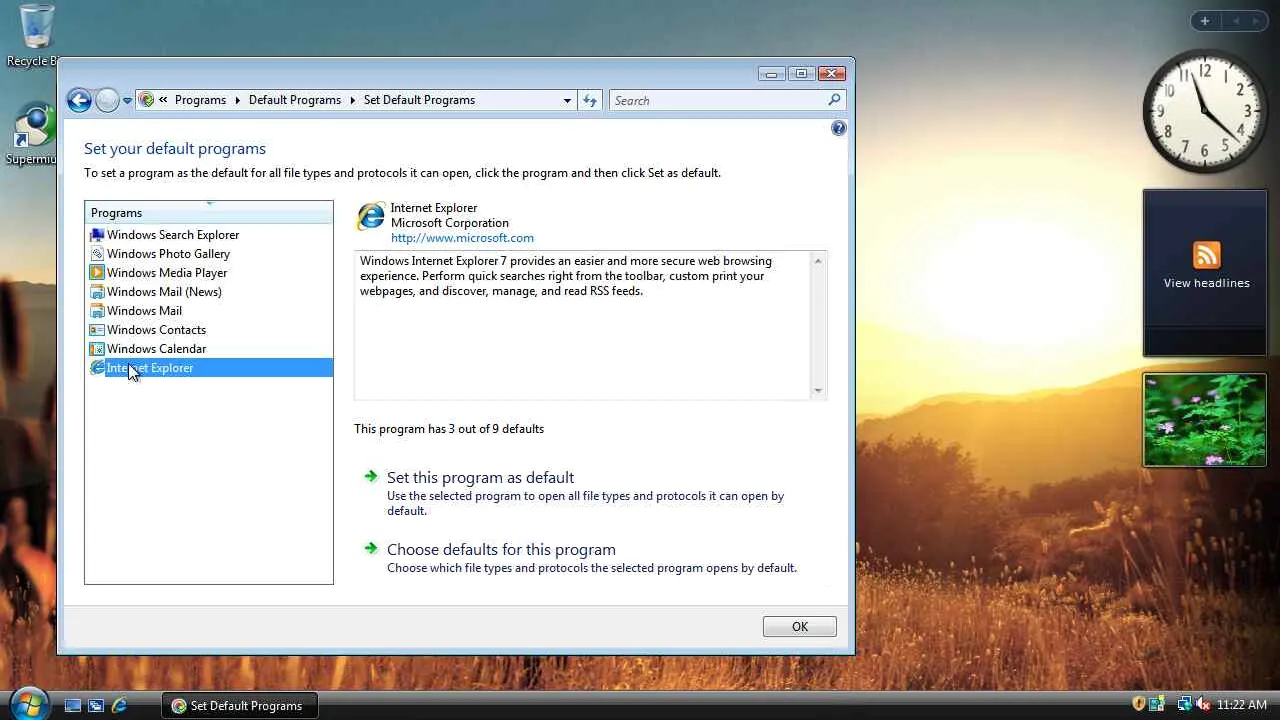Click the Set Default Programs taskbar button
1280x720 pixels.
(240, 705)
